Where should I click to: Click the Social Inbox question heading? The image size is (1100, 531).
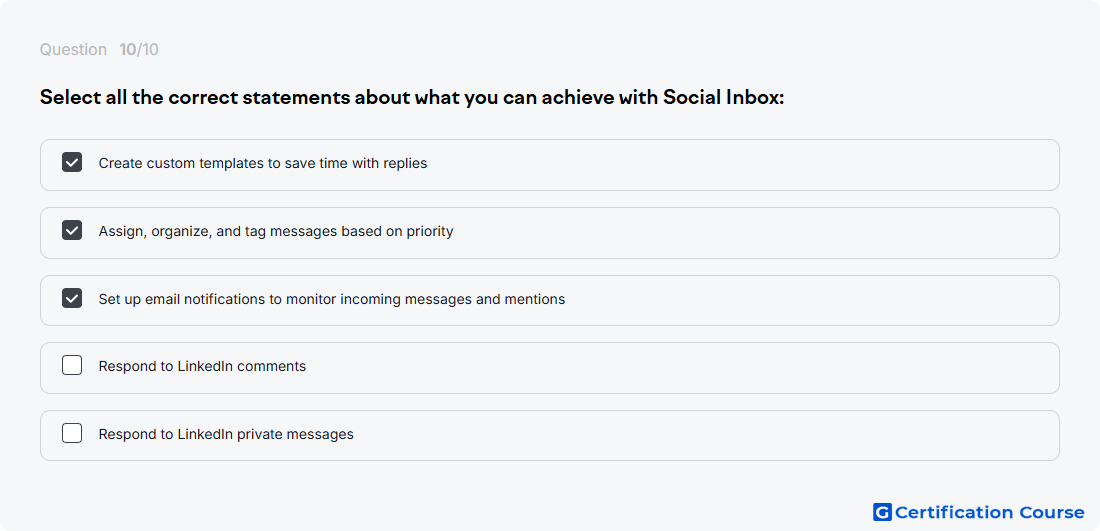click(x=411, y=98)
